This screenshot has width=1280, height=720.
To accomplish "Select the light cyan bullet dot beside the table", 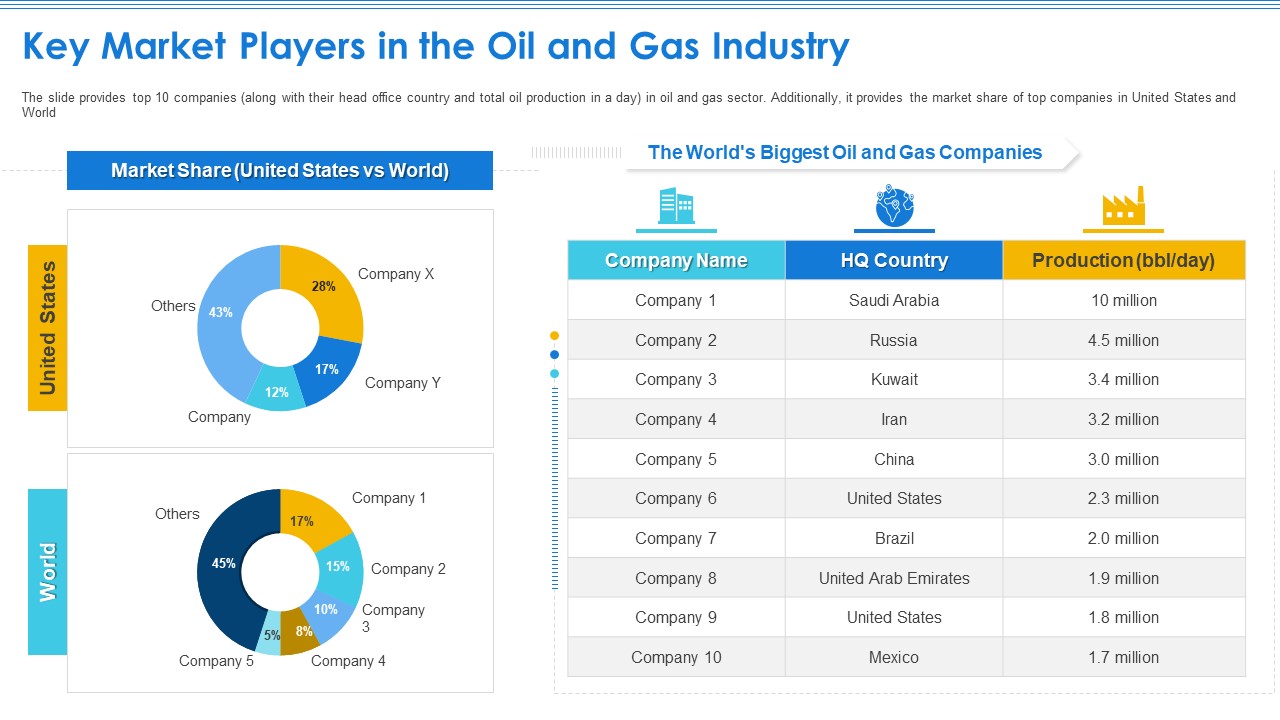I will (555, 374).
